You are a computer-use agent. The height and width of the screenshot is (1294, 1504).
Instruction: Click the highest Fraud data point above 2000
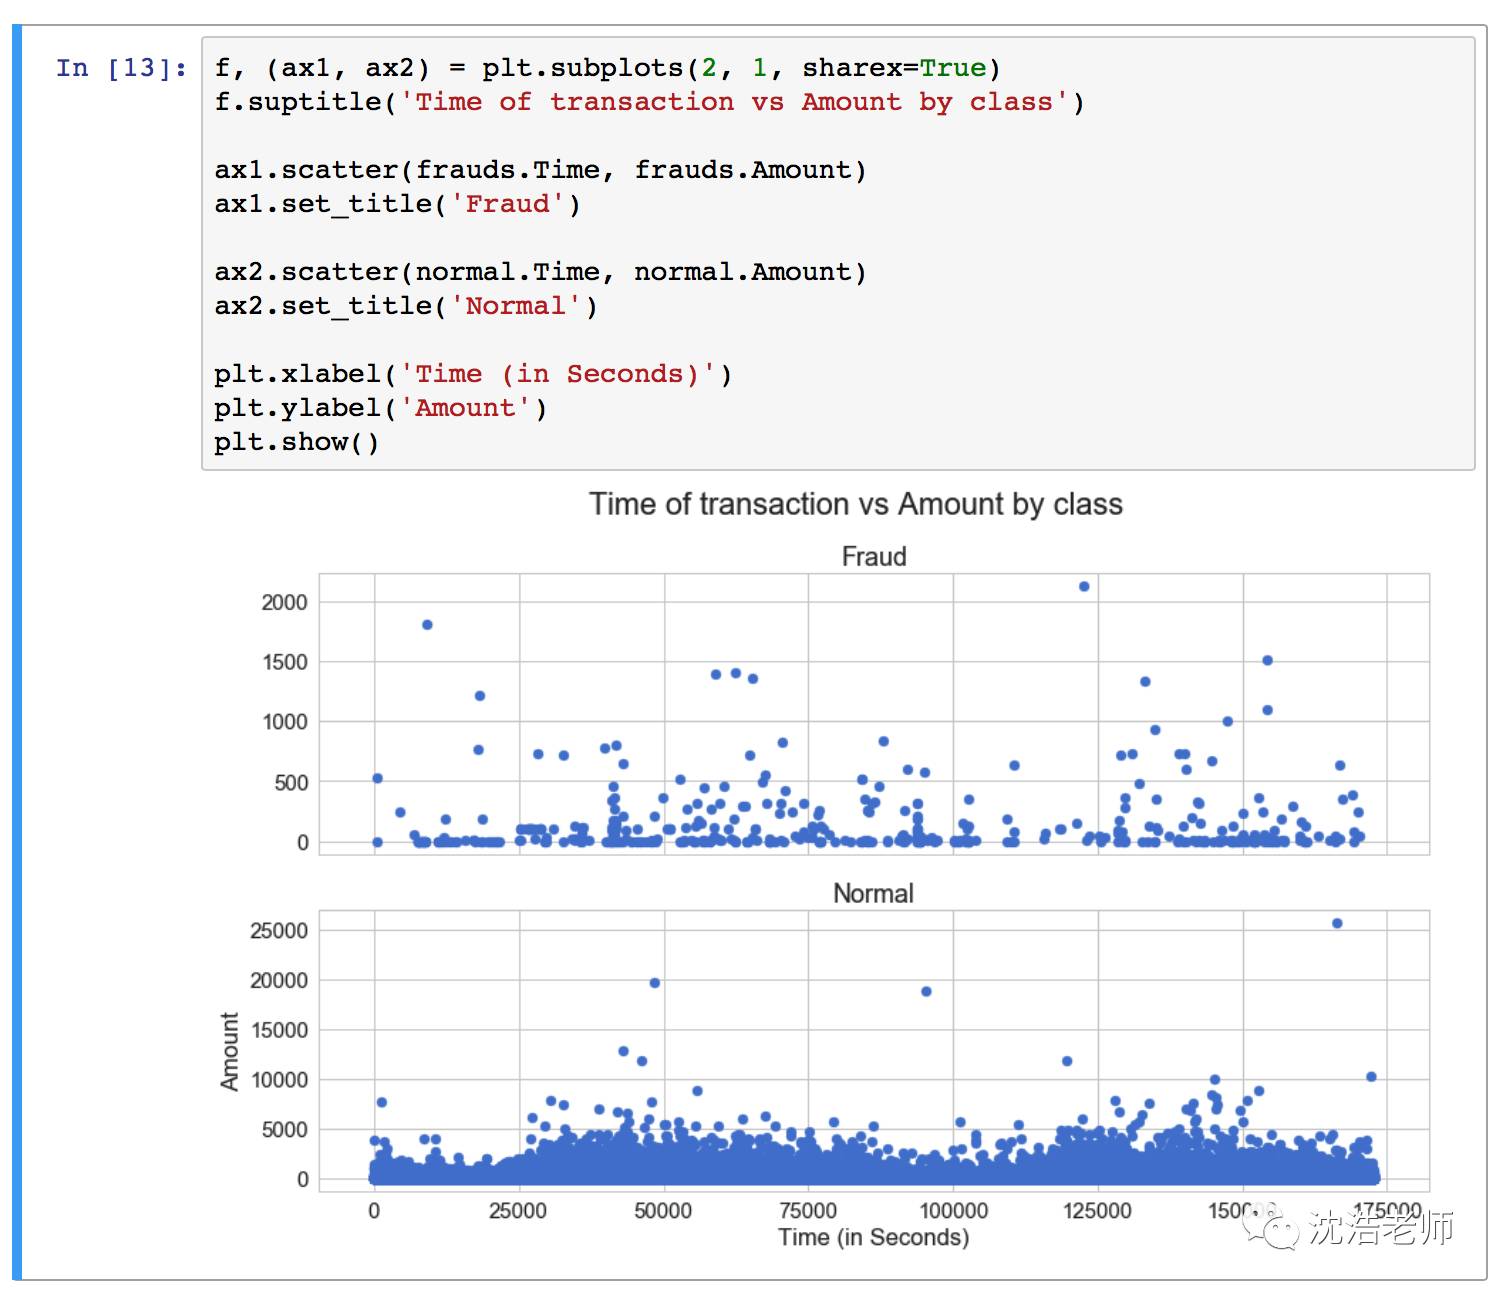(x=1084, y=587)
